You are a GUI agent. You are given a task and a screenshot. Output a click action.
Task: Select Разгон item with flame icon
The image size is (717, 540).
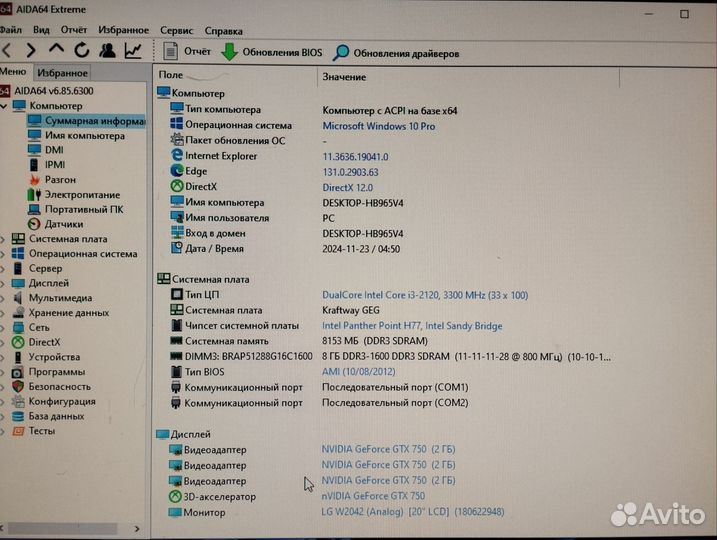point(59,180)
